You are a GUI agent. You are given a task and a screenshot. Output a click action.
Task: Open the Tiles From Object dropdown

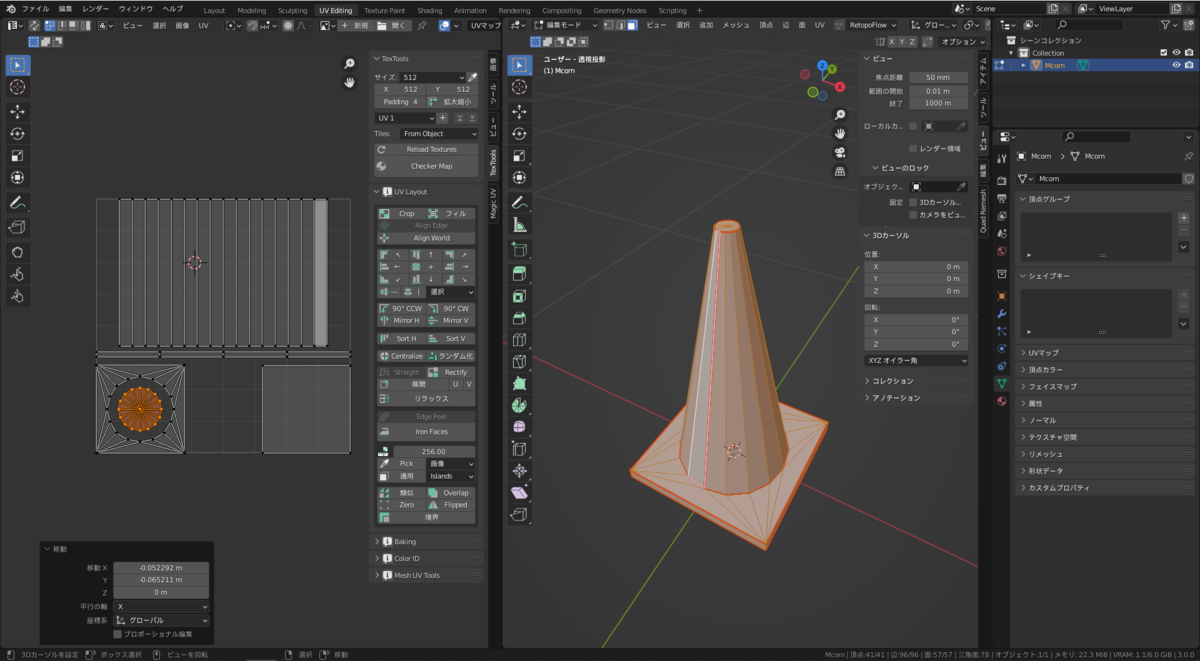[x=438, y=133]
